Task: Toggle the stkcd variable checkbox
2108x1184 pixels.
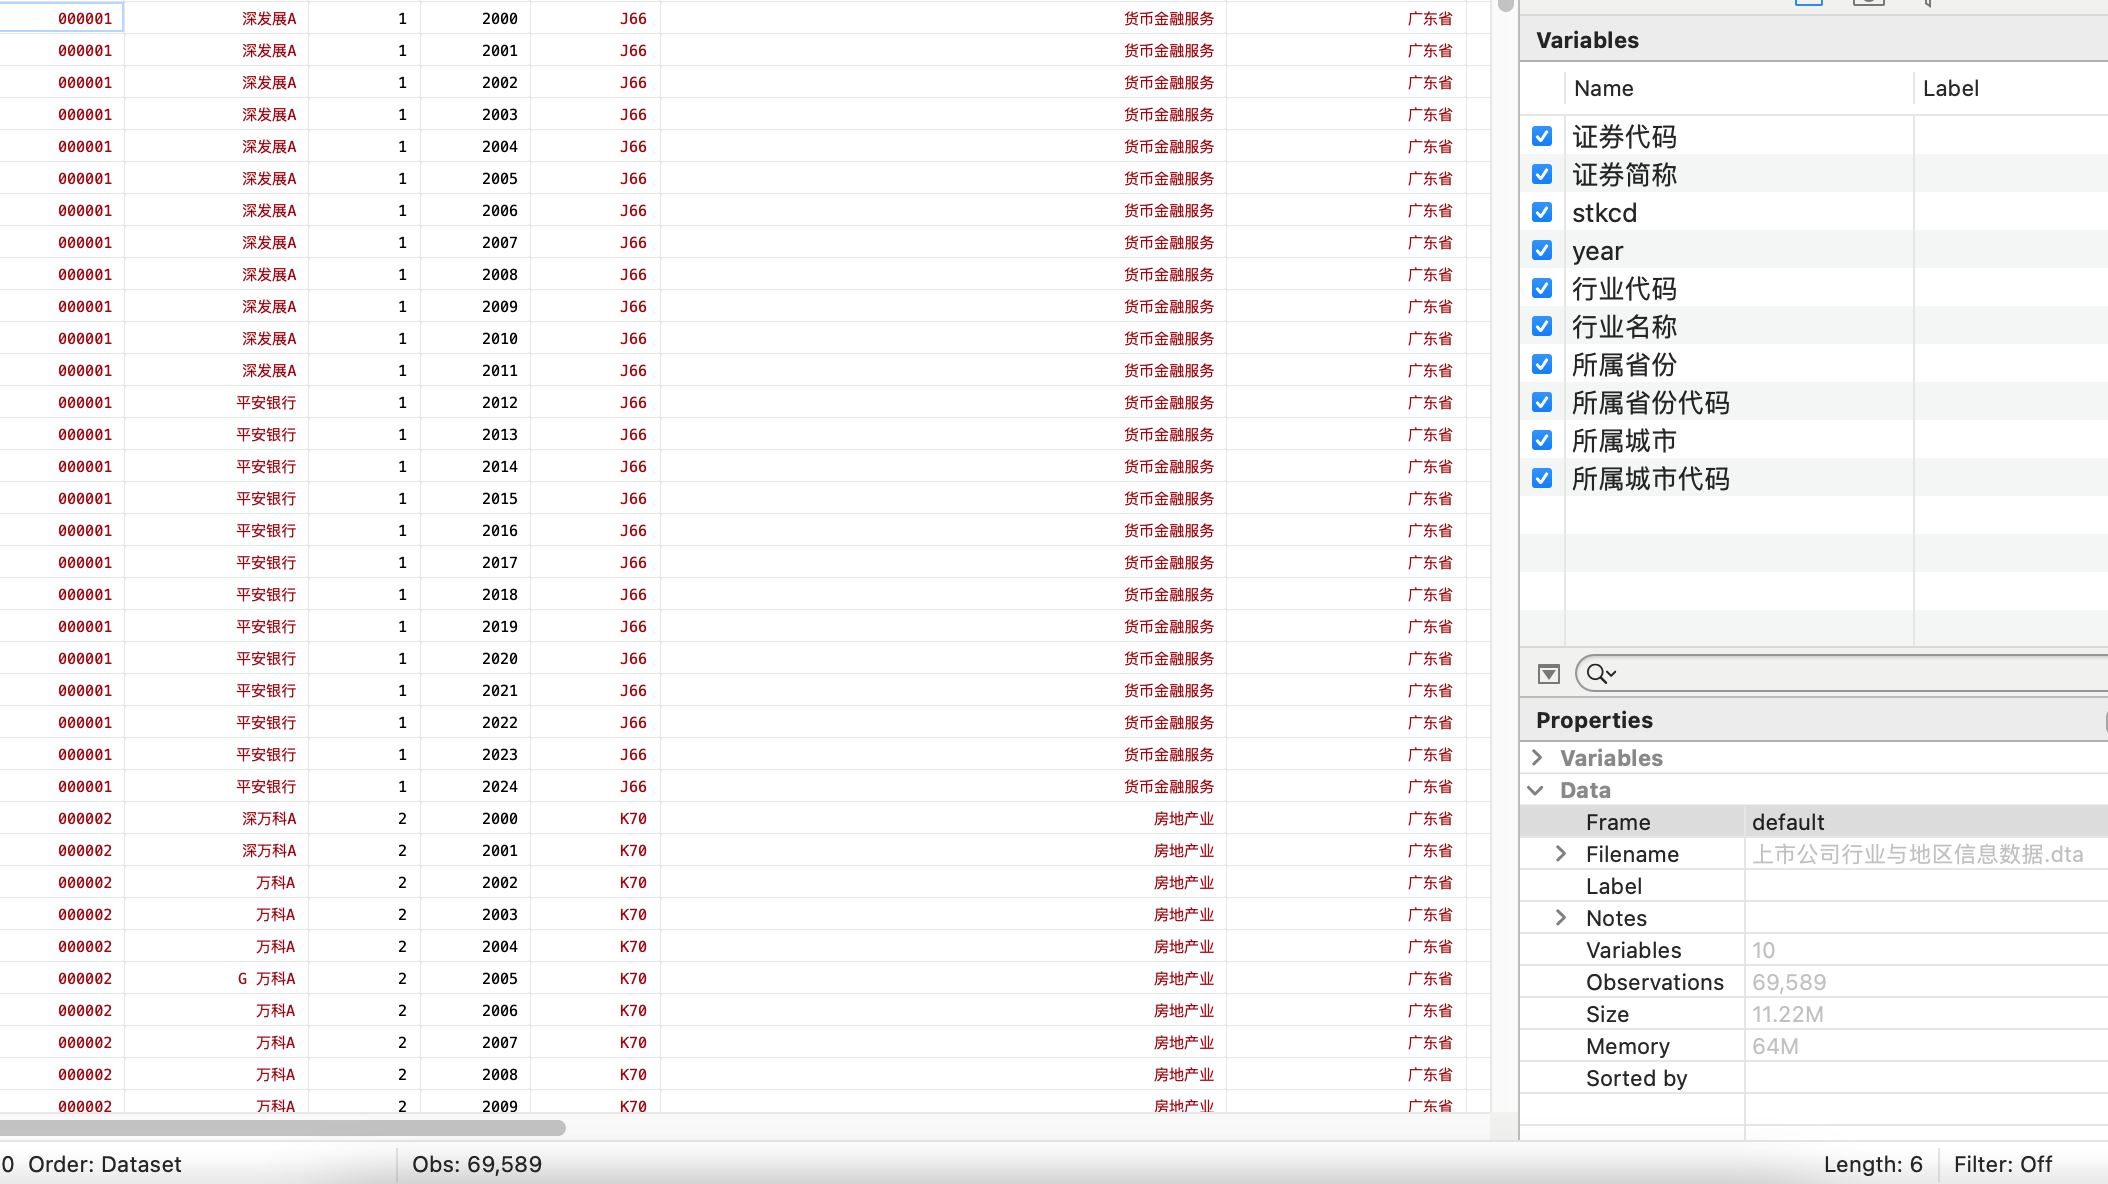Action: click(1542, 212)
